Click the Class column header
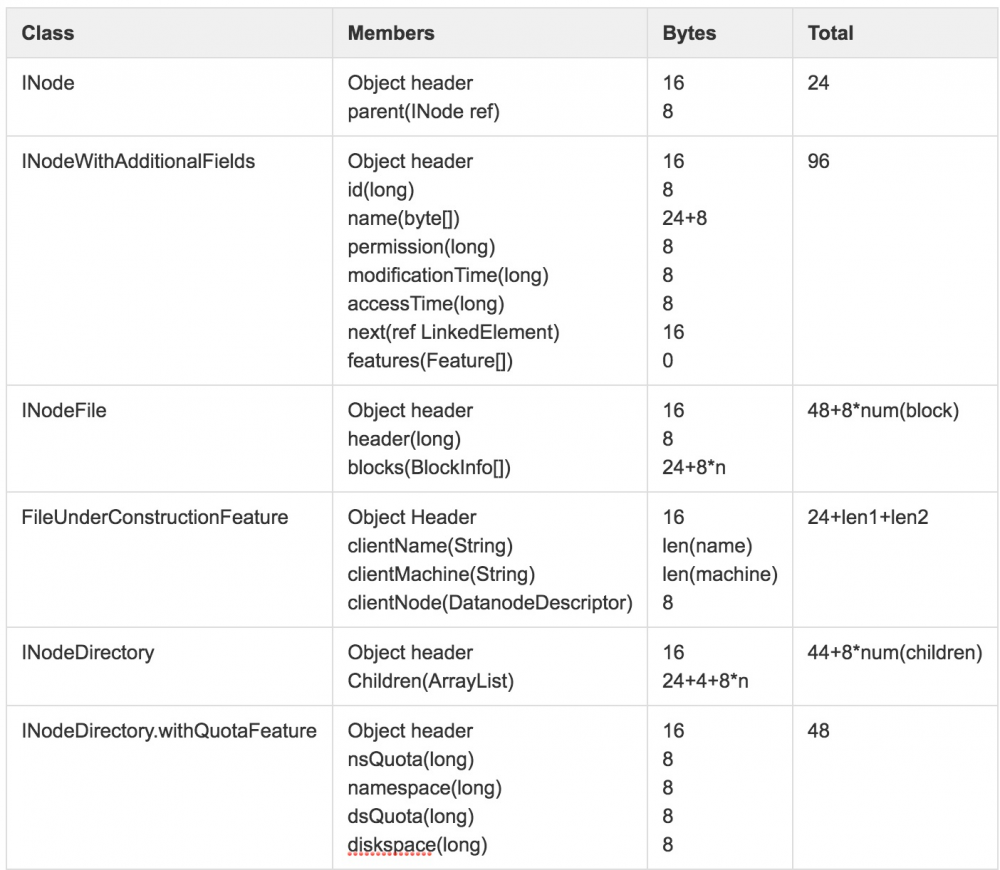Image resolution: width=1000 pixels, height=870 pixels. click(48, 33)
